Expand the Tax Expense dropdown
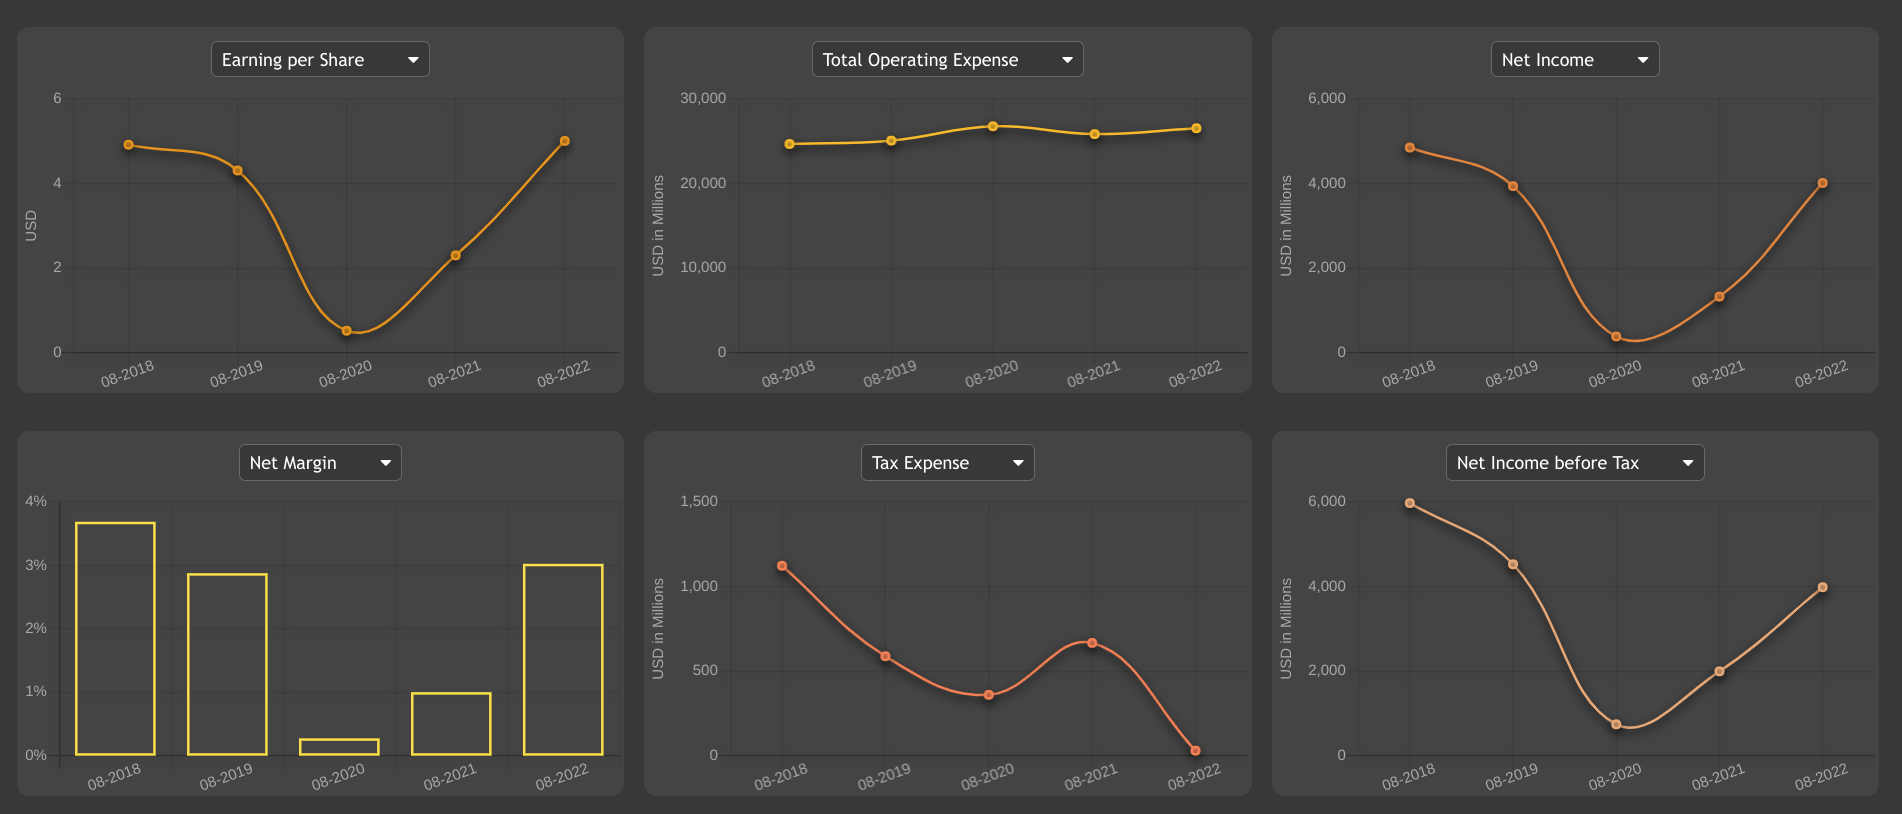Image resolution: width=1902 pixels, height=814 pixels. tap(947, 463)
